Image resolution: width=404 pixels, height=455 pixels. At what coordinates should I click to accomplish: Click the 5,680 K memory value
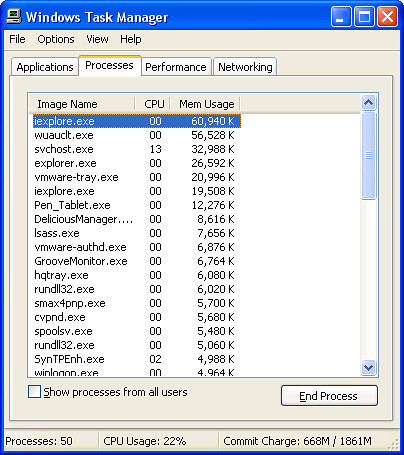coord(216,317)
